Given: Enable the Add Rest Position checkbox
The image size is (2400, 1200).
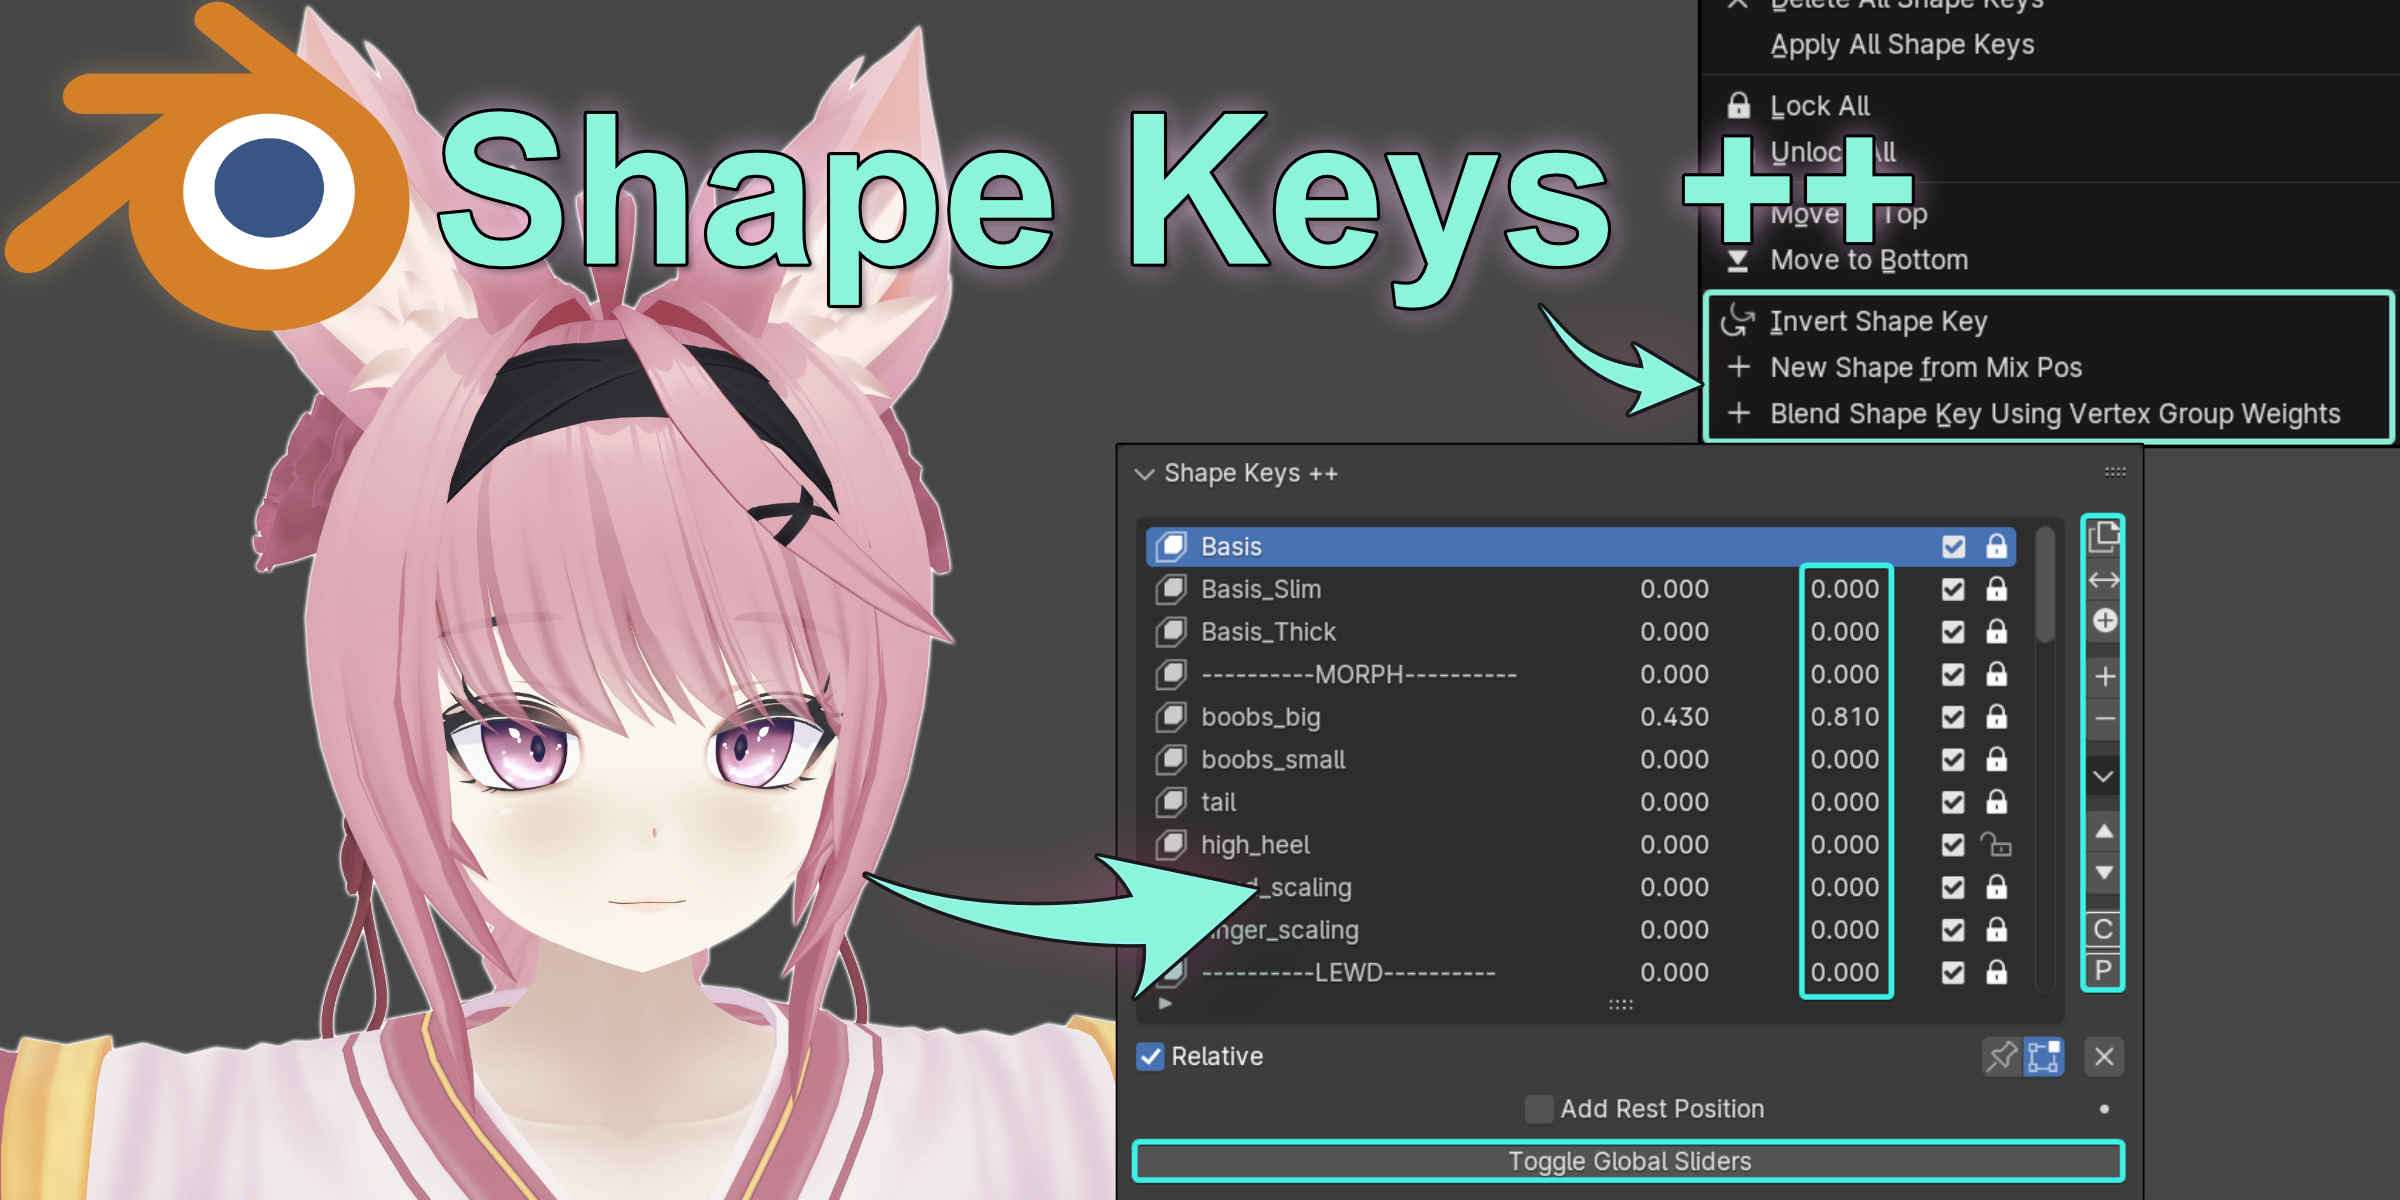Looking at the screenshot, I should coord(1539,1108).
